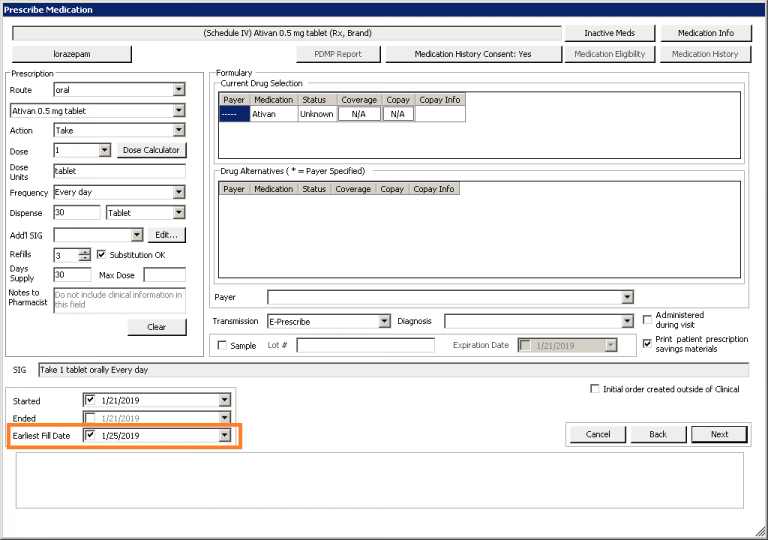The image size is (768, 540).
Task: Open the Medication Info button
Action: pos(705,33)
